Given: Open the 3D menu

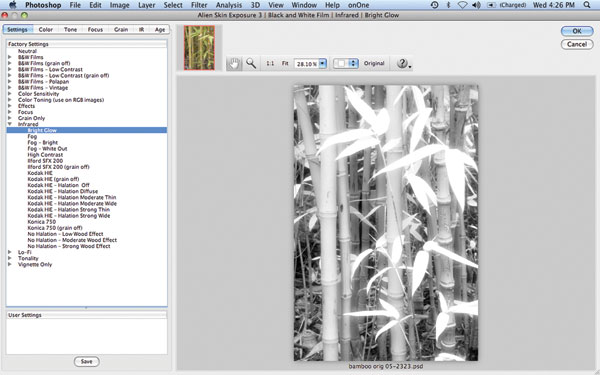Looking at the screenshot, I should point(255,5).
